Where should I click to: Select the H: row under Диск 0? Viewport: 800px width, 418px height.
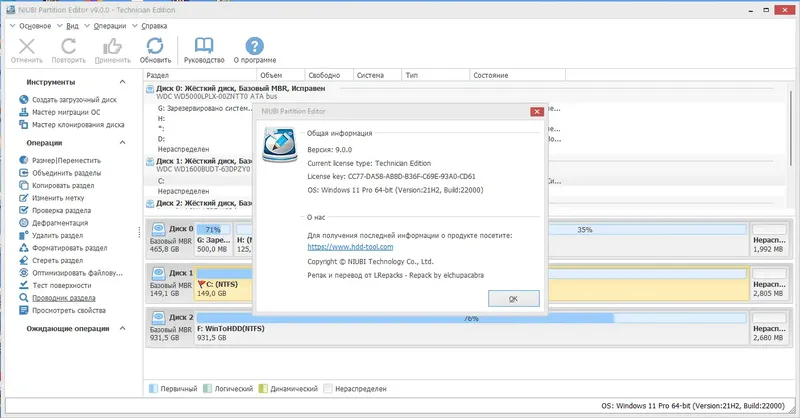[x=161, y=118]
